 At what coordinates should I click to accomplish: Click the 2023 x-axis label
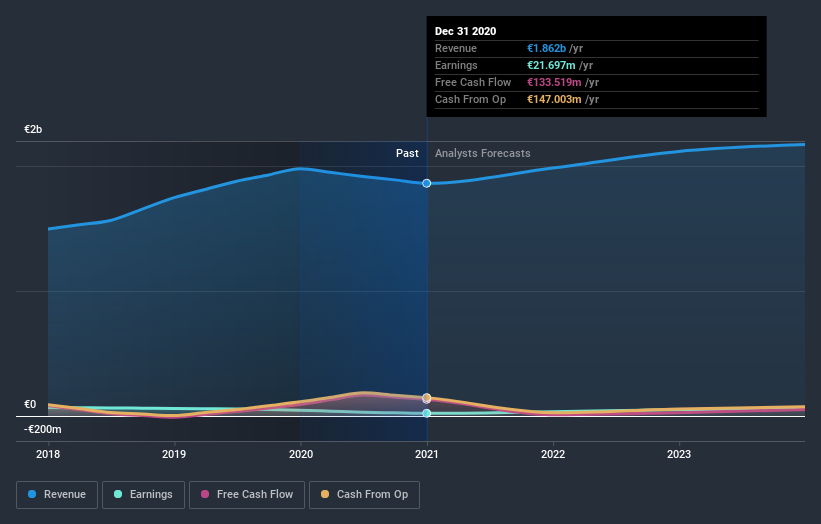click(679, 454)
